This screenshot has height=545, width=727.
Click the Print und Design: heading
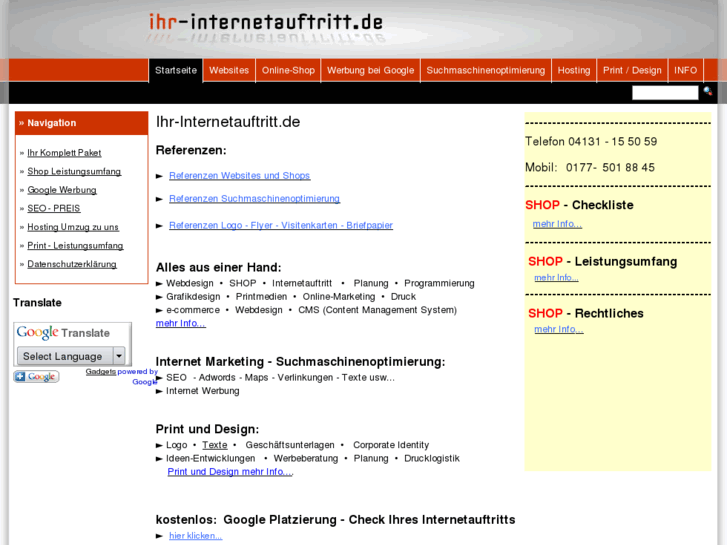point(207,429)
